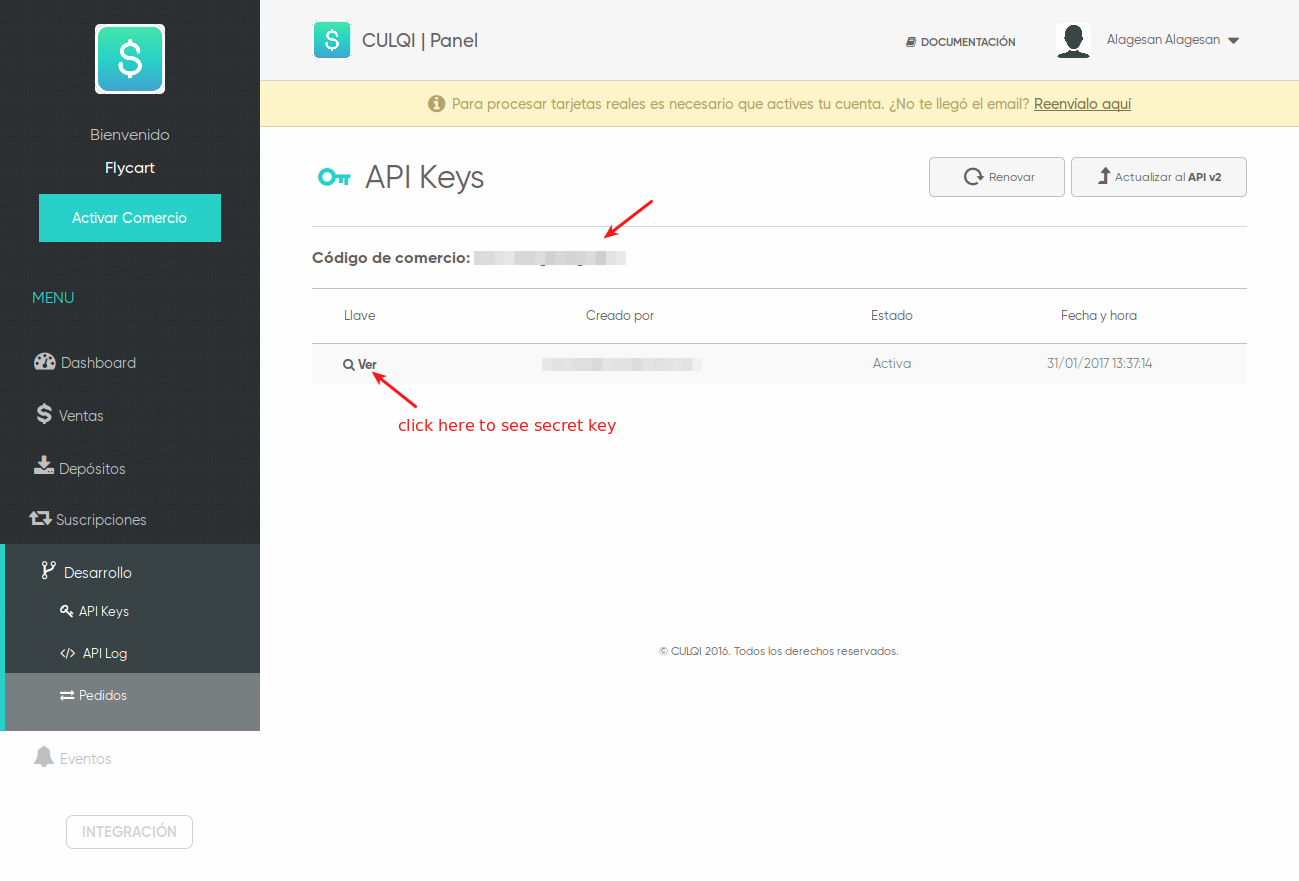The image size is (1299, 881).
Task: Click the Depósitos download tray icon
Action: (x=44, y=466)
